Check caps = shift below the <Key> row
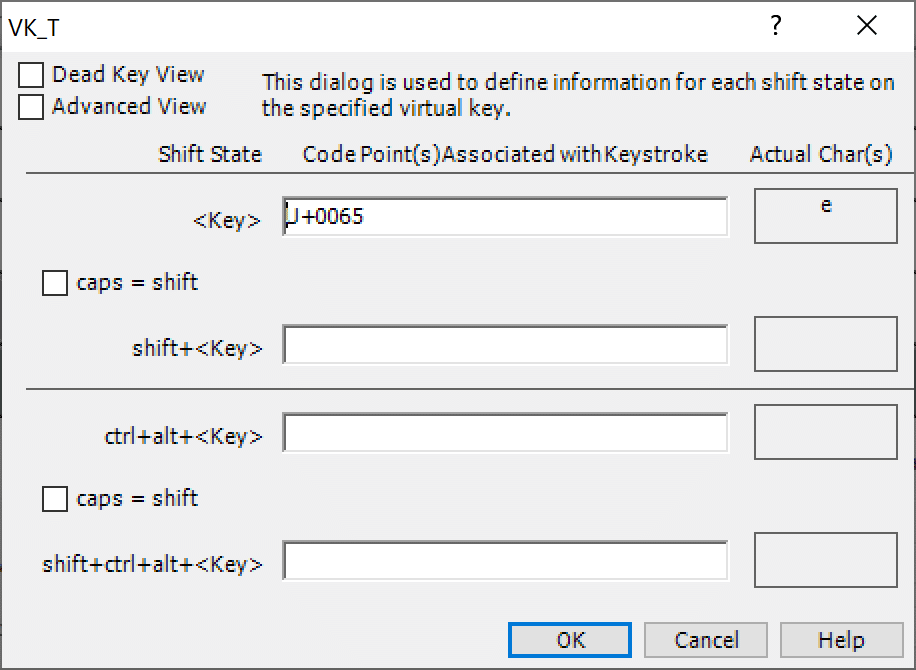Screen dimensions: 916x670 coord(56,283)
